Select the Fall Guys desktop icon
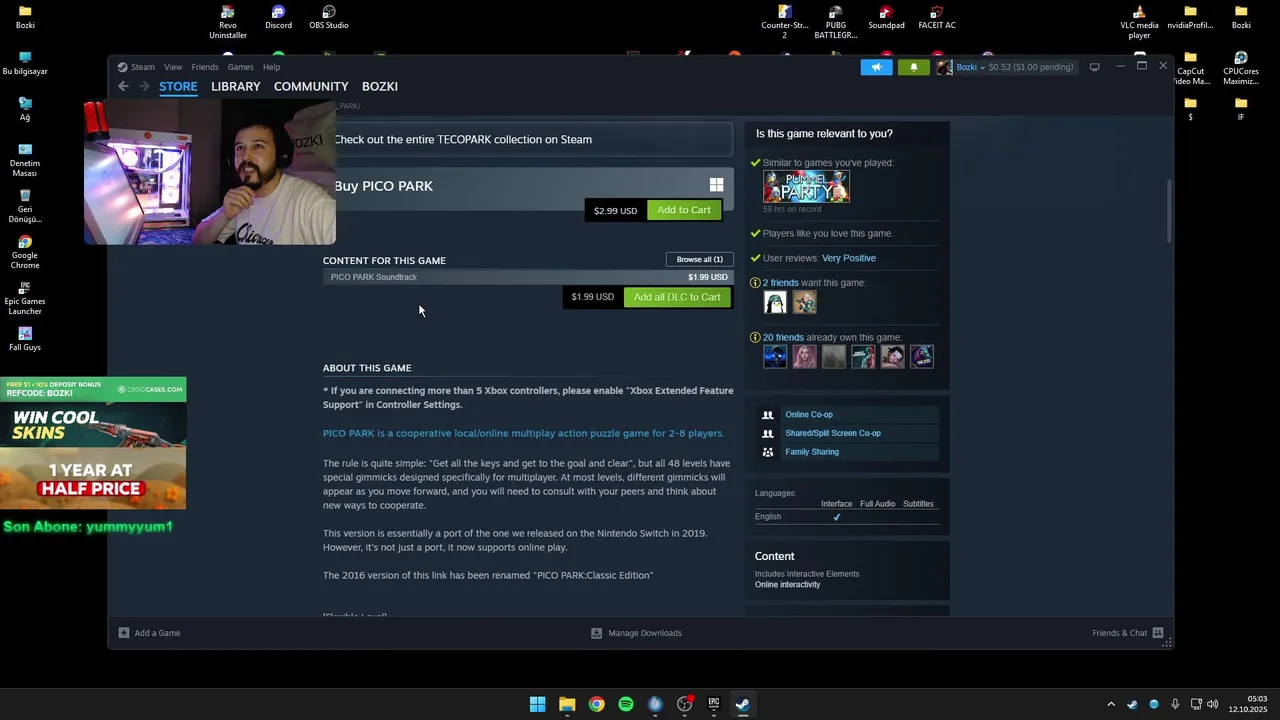The image size is (1280, 720). pyautogui.click(x=25, y=339)
